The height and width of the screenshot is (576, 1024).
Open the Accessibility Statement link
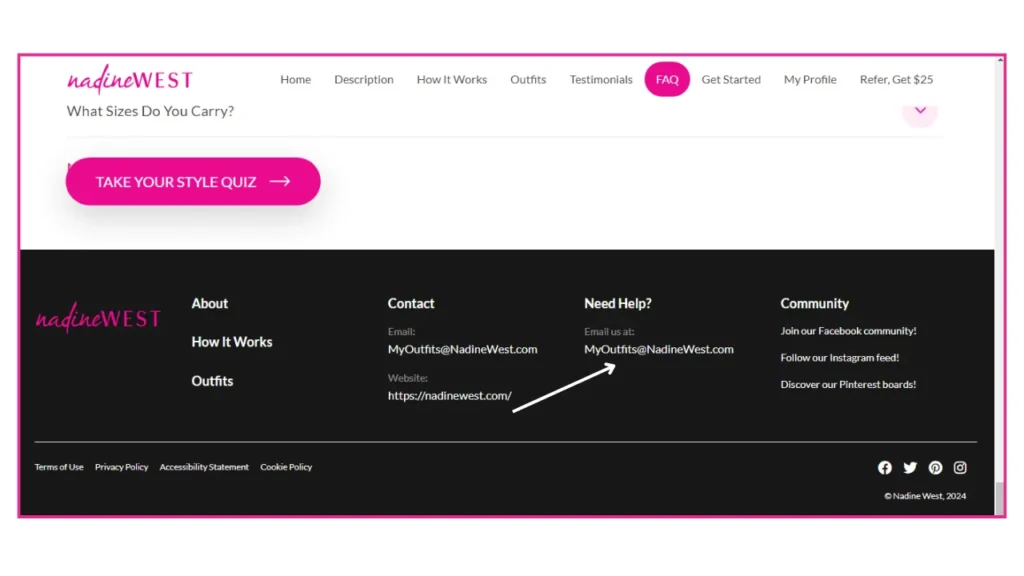[204, 467]
